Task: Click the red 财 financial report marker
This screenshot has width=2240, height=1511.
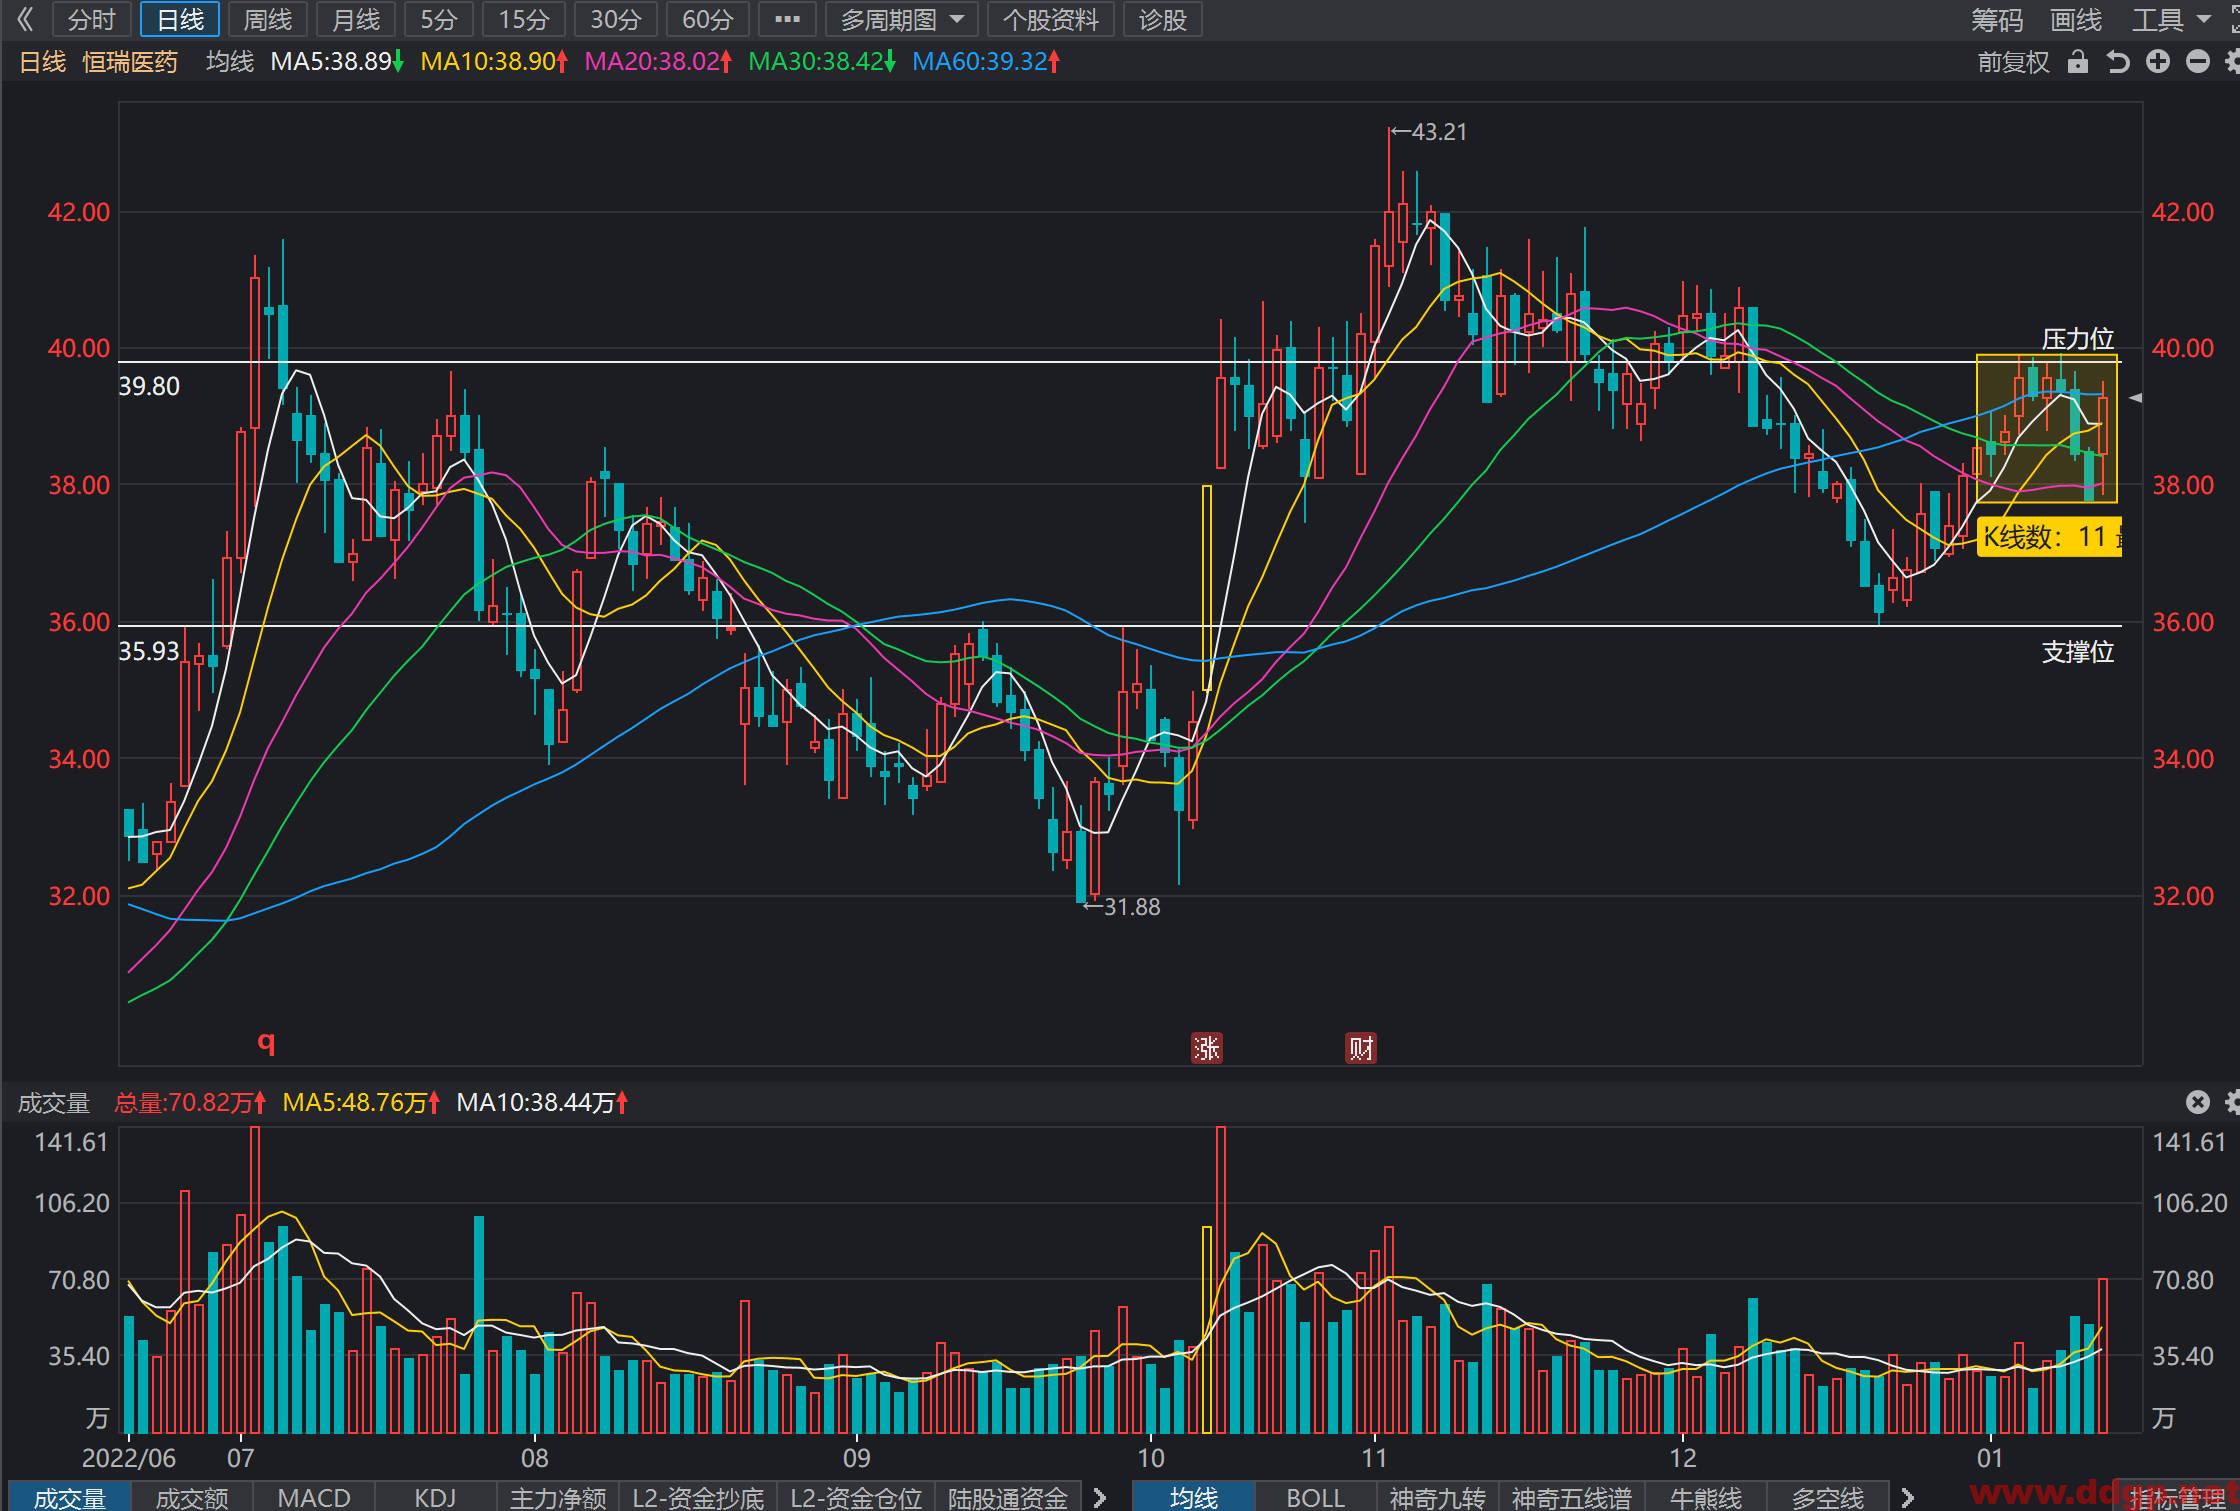Action: (x=1361, y=1048)
